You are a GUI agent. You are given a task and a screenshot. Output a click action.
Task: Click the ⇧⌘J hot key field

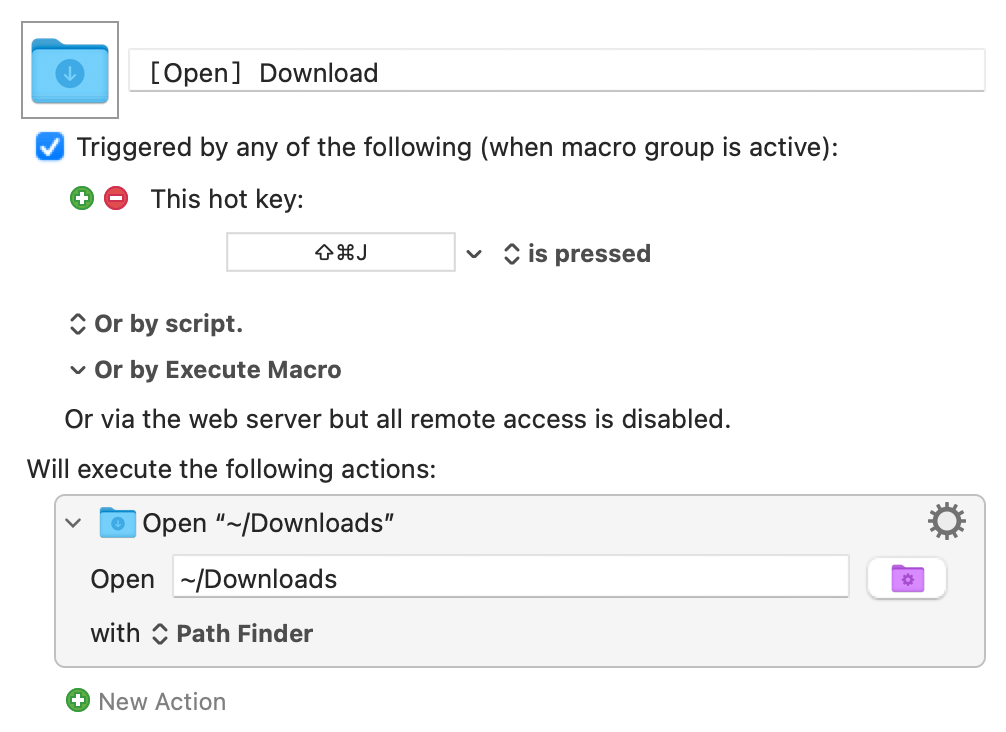340,253
